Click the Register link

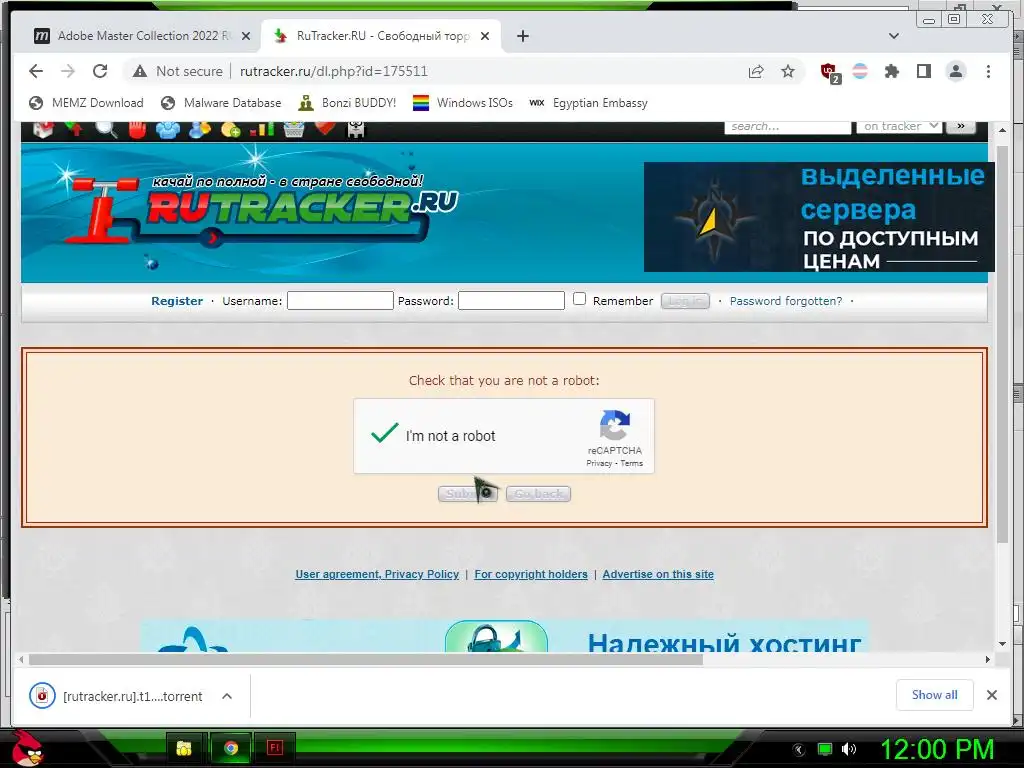coord(177,301)
